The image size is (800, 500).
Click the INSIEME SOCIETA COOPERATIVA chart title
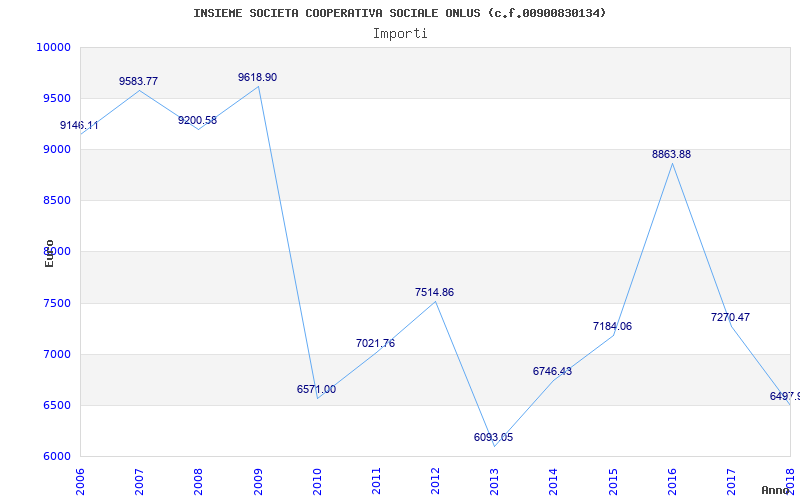click(400, 13)
